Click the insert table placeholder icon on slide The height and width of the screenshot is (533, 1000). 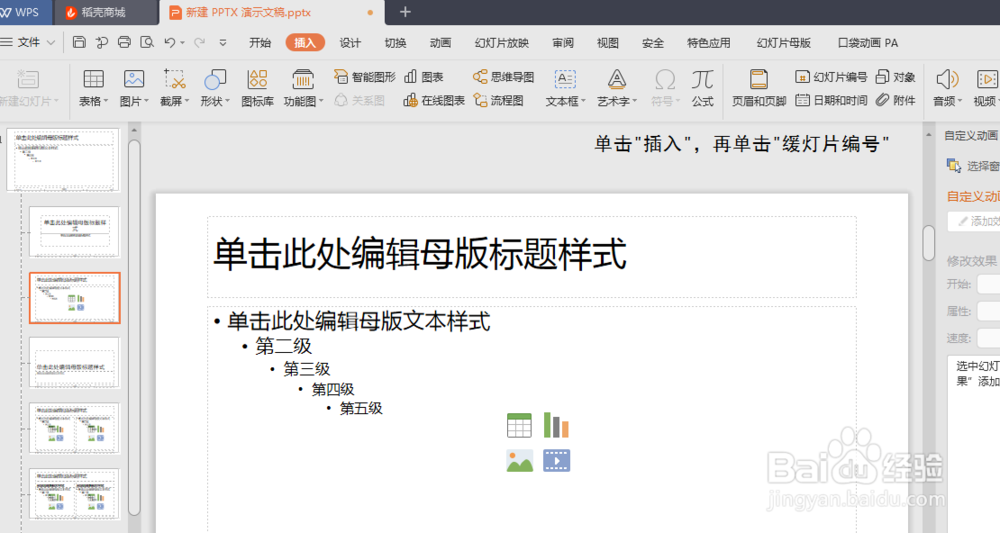pos(519,425)
